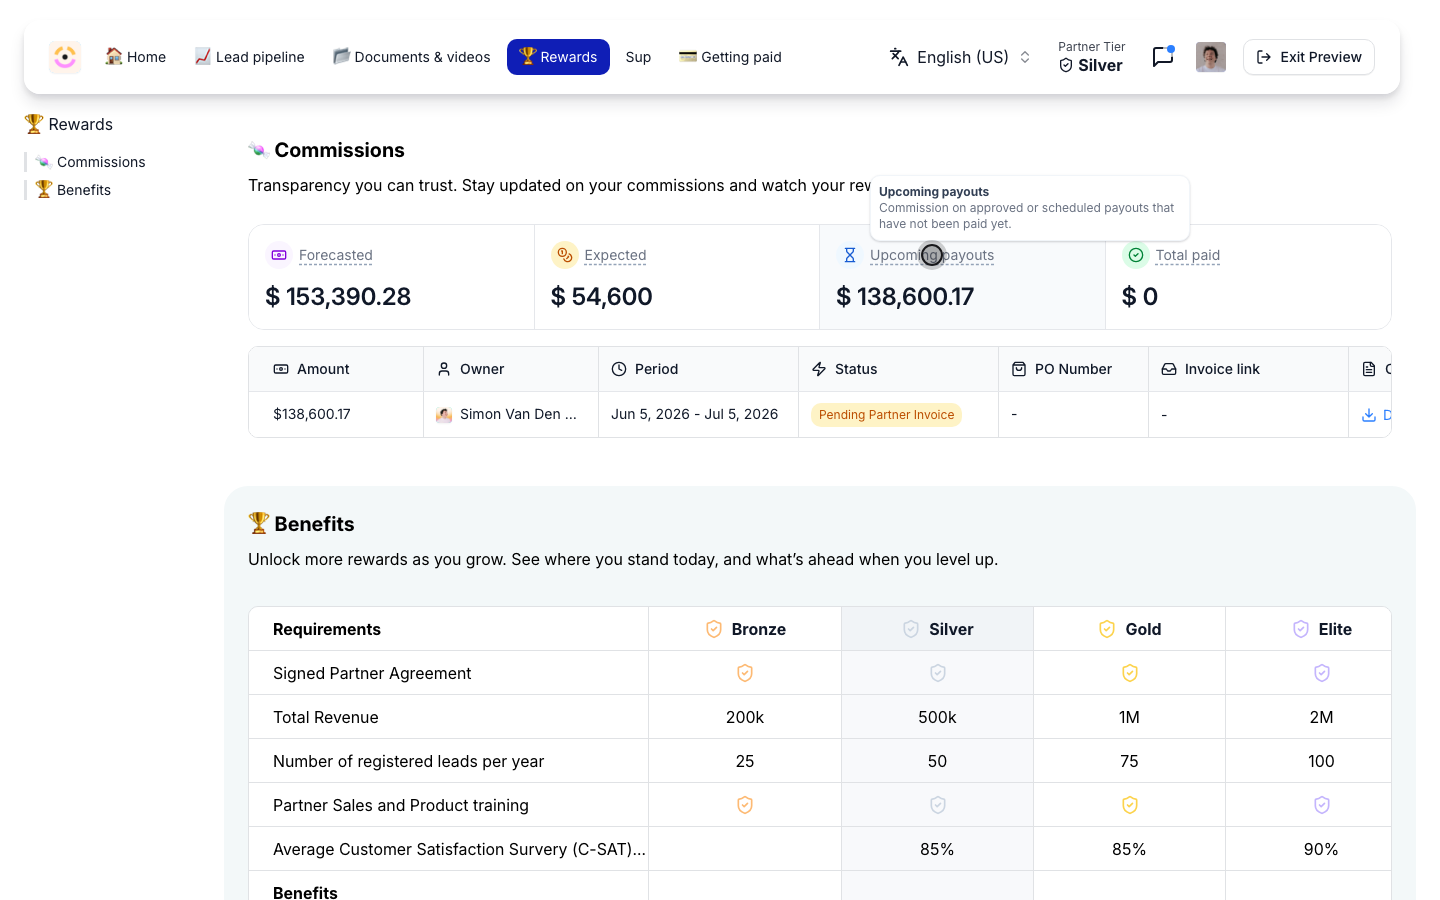Screen dimensions: 1440x900
Task: Click the hourglass icon beside Upcoming payouts
Action: click(850, 255)
